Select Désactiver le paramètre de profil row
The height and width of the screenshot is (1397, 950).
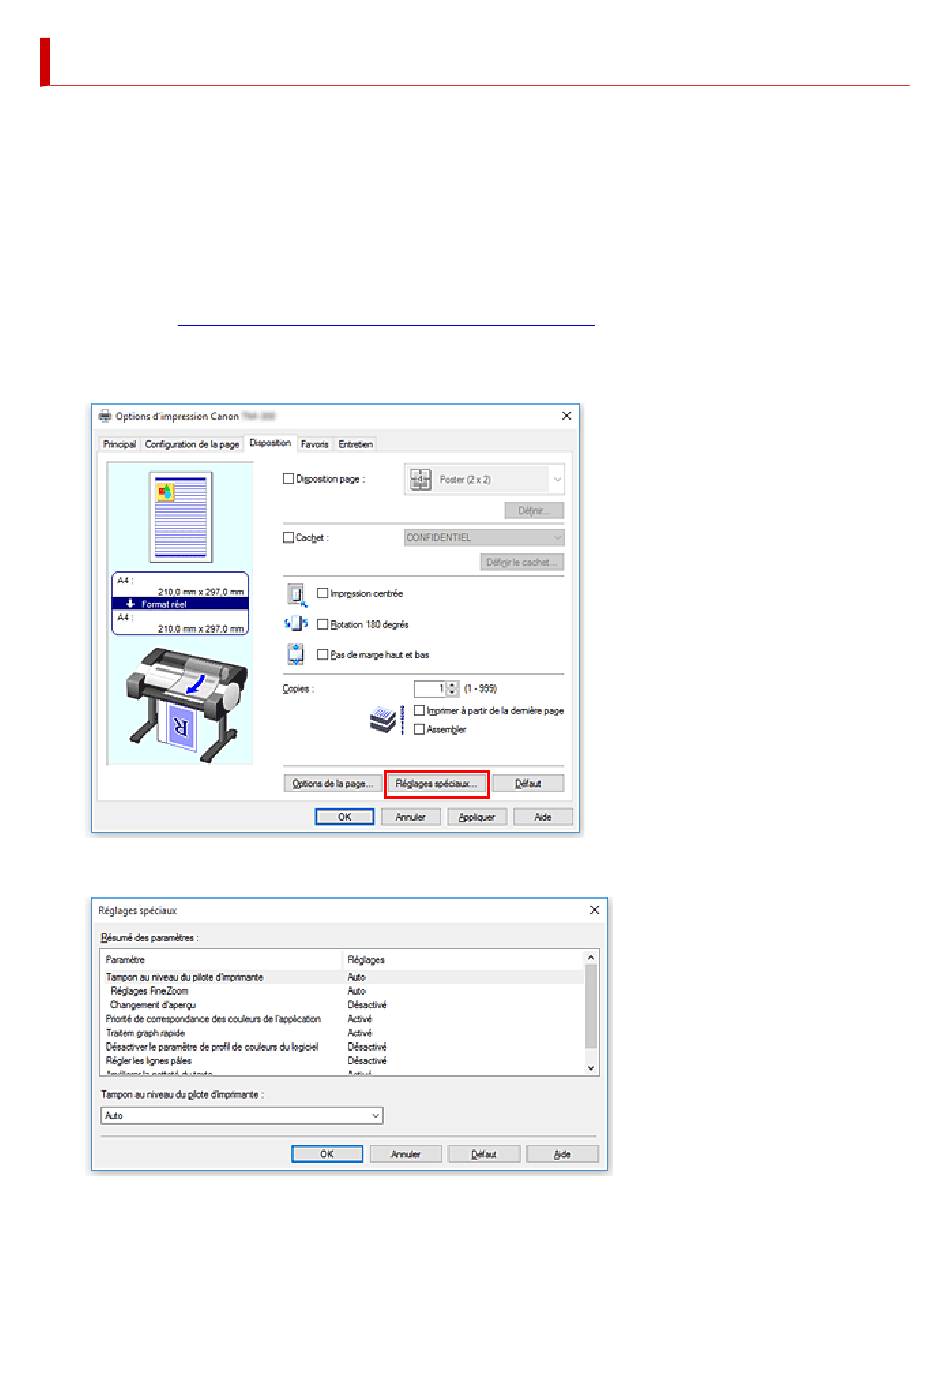[x=342, y=1047]
